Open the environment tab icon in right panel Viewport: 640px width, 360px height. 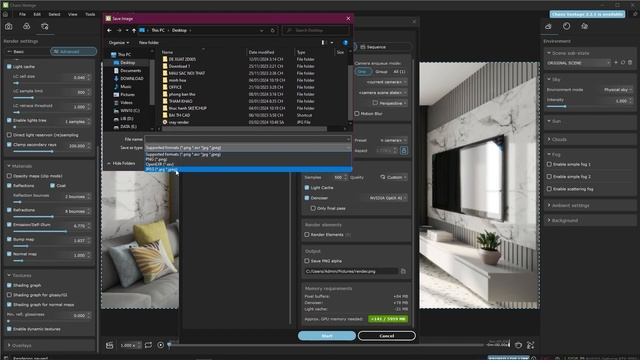tap(548, 26)
